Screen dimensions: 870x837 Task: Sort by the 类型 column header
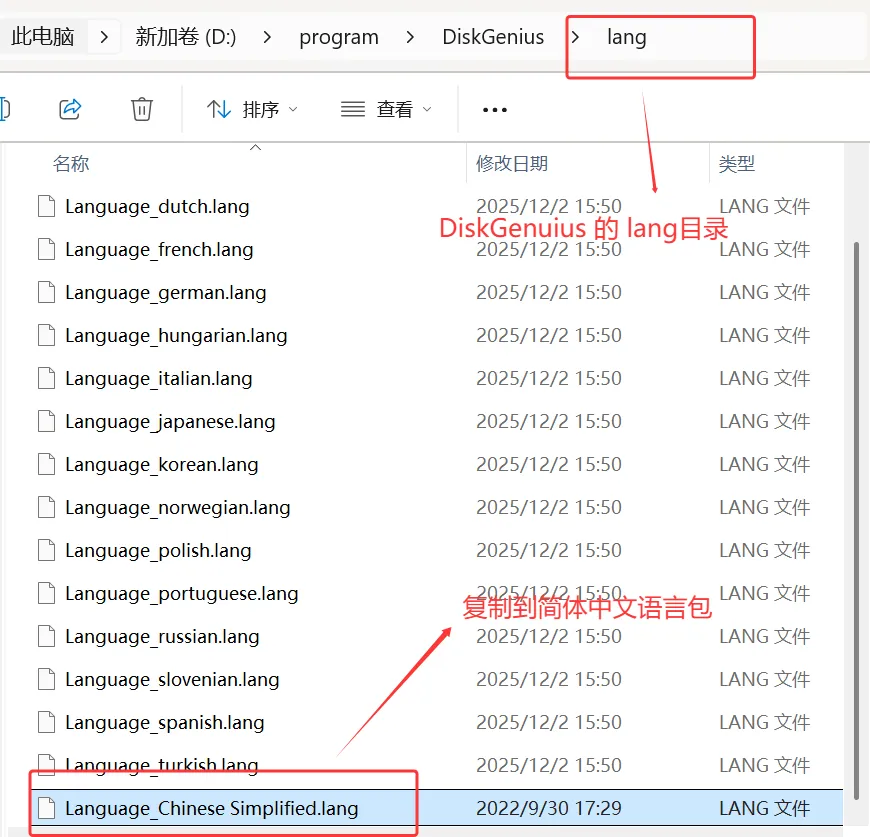tap(737, 164)
